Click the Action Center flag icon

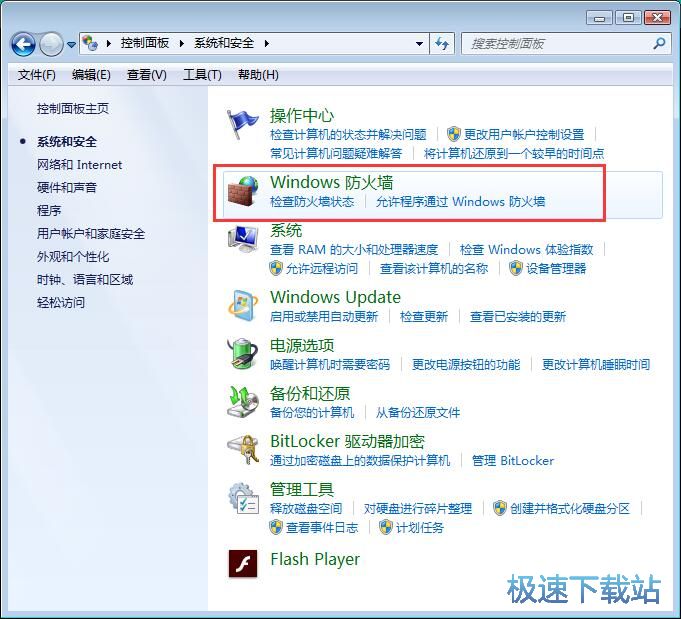(242, 124)
